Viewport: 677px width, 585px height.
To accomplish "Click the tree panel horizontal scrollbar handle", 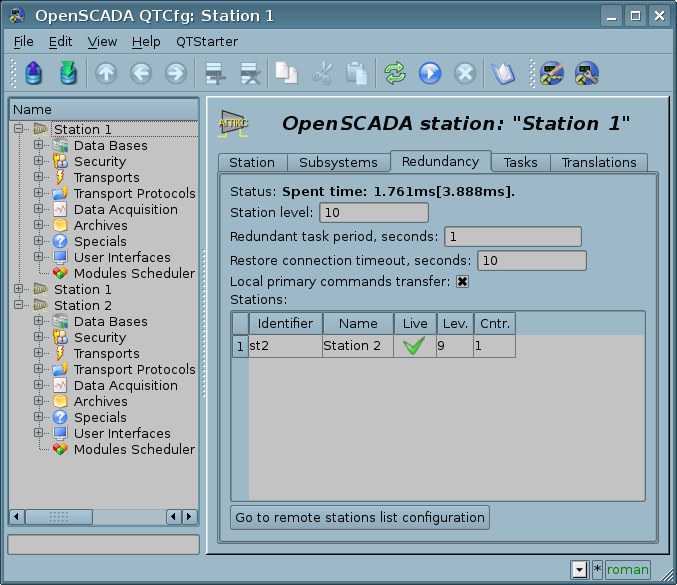I will [59, 516].
